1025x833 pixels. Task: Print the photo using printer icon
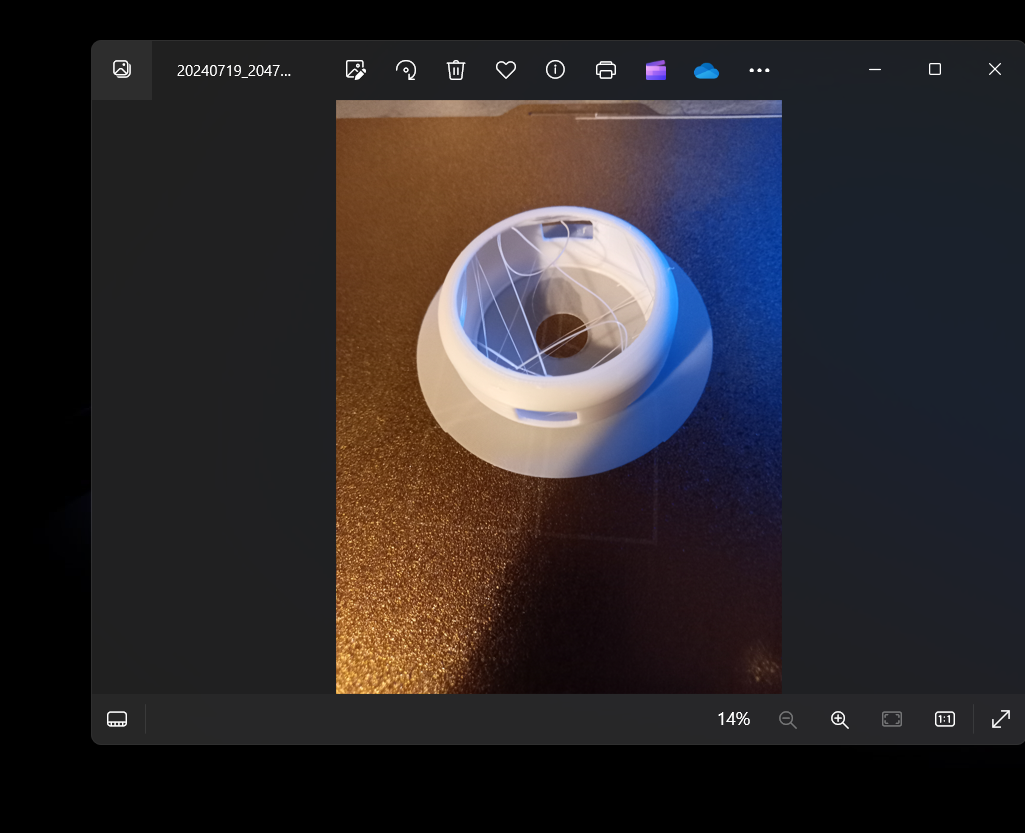[x=606, y=69]
